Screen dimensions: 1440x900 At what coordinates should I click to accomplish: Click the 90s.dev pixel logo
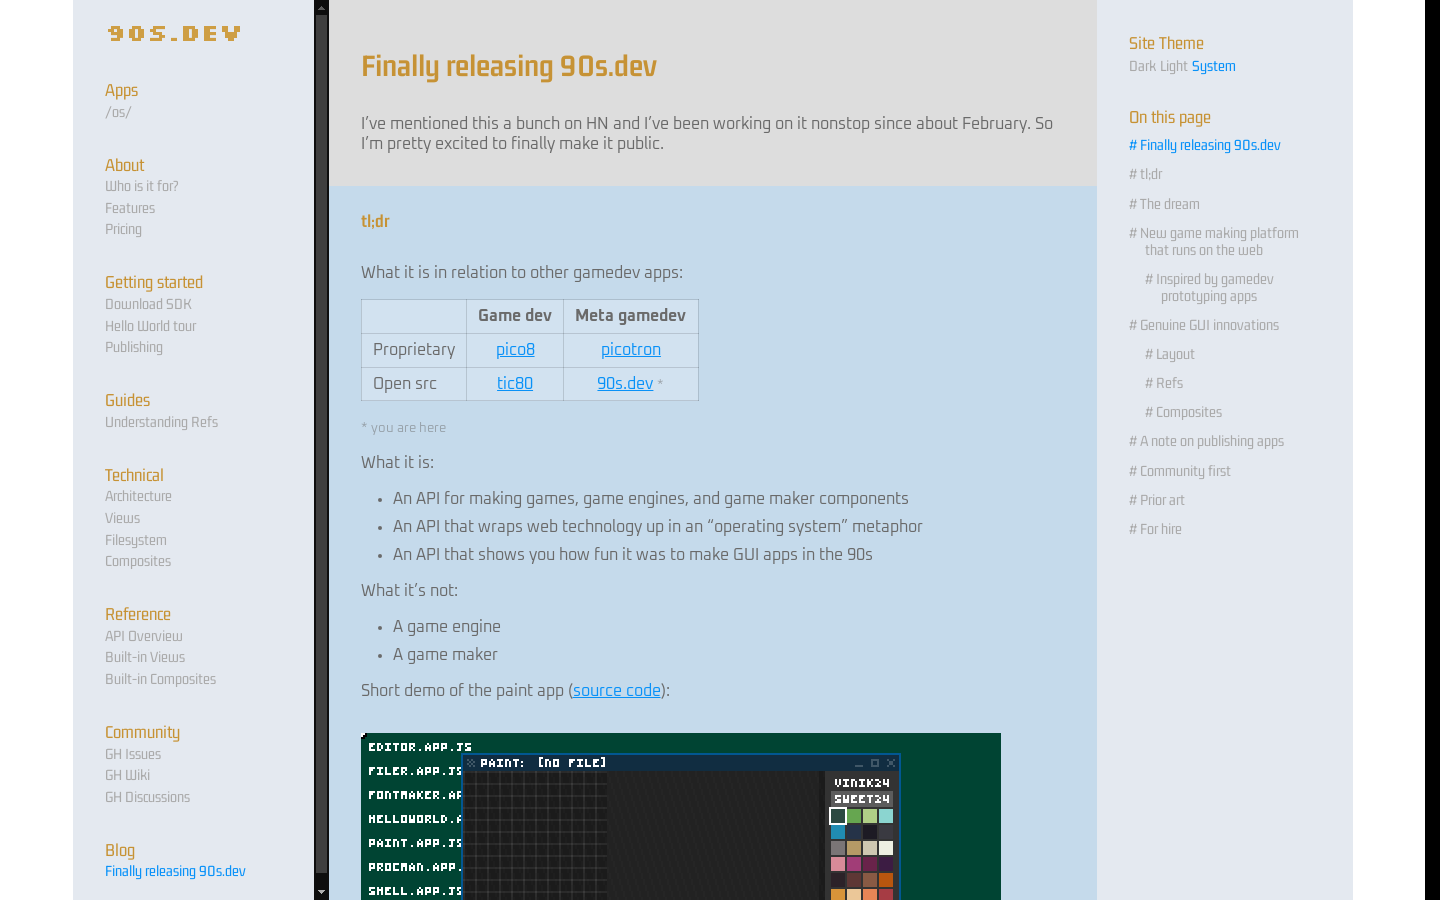(174, 34)
